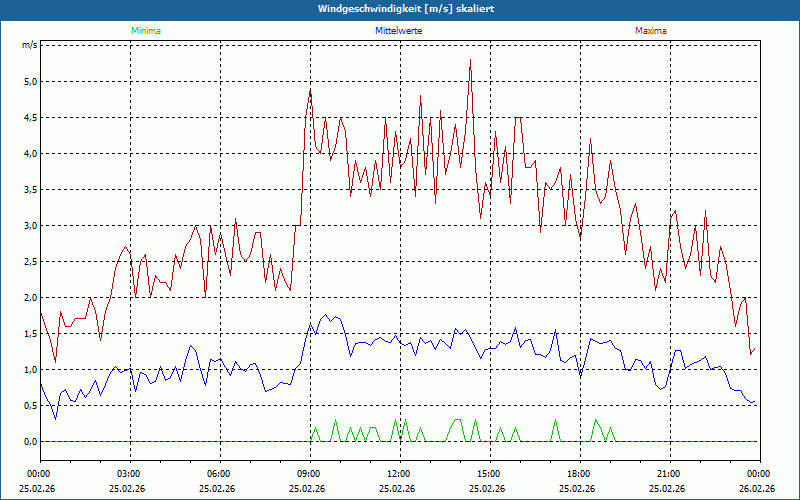Click the highest red Maxima peak above 5.0
The width and height of the screenshot is (800, 500).
tap(470, 61)
